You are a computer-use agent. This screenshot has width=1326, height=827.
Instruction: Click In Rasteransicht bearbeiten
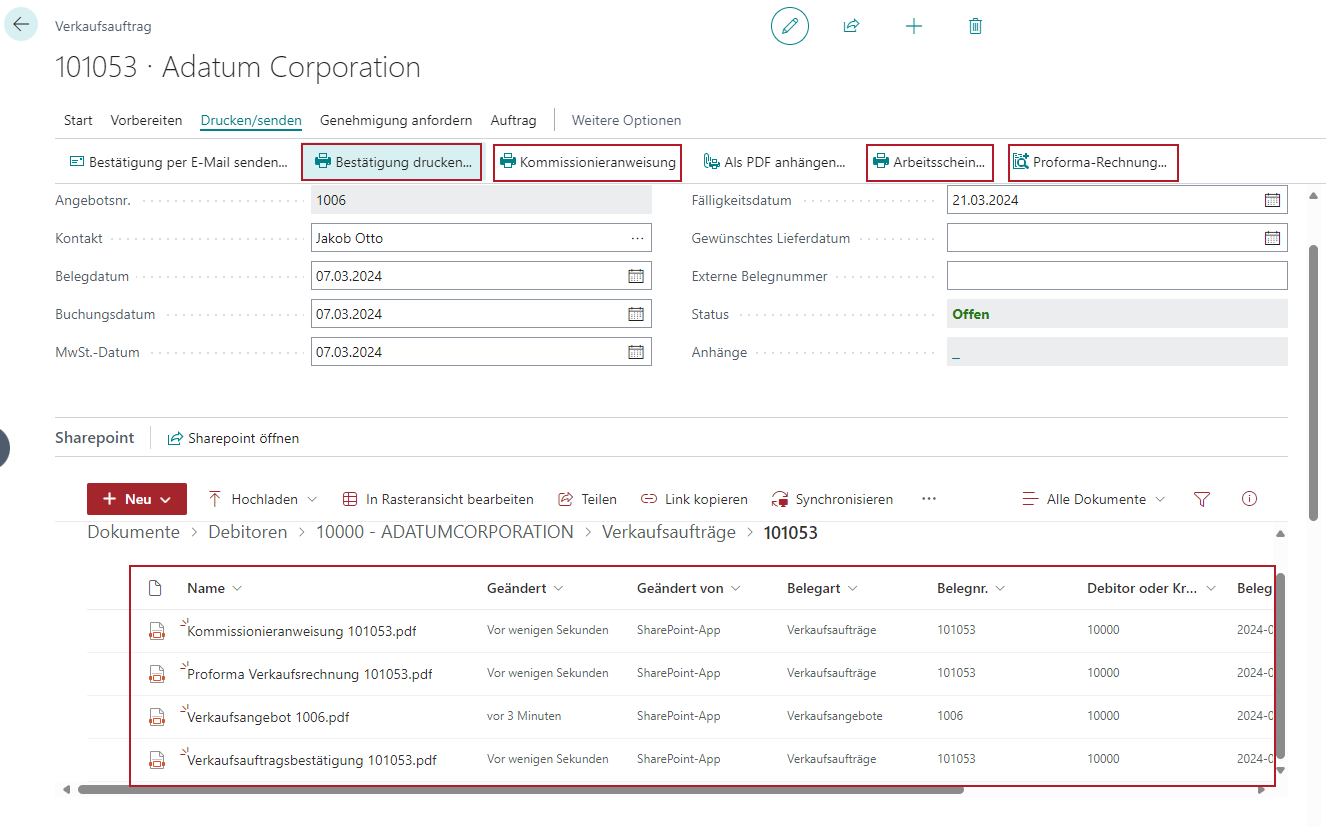tap(438, 499)
